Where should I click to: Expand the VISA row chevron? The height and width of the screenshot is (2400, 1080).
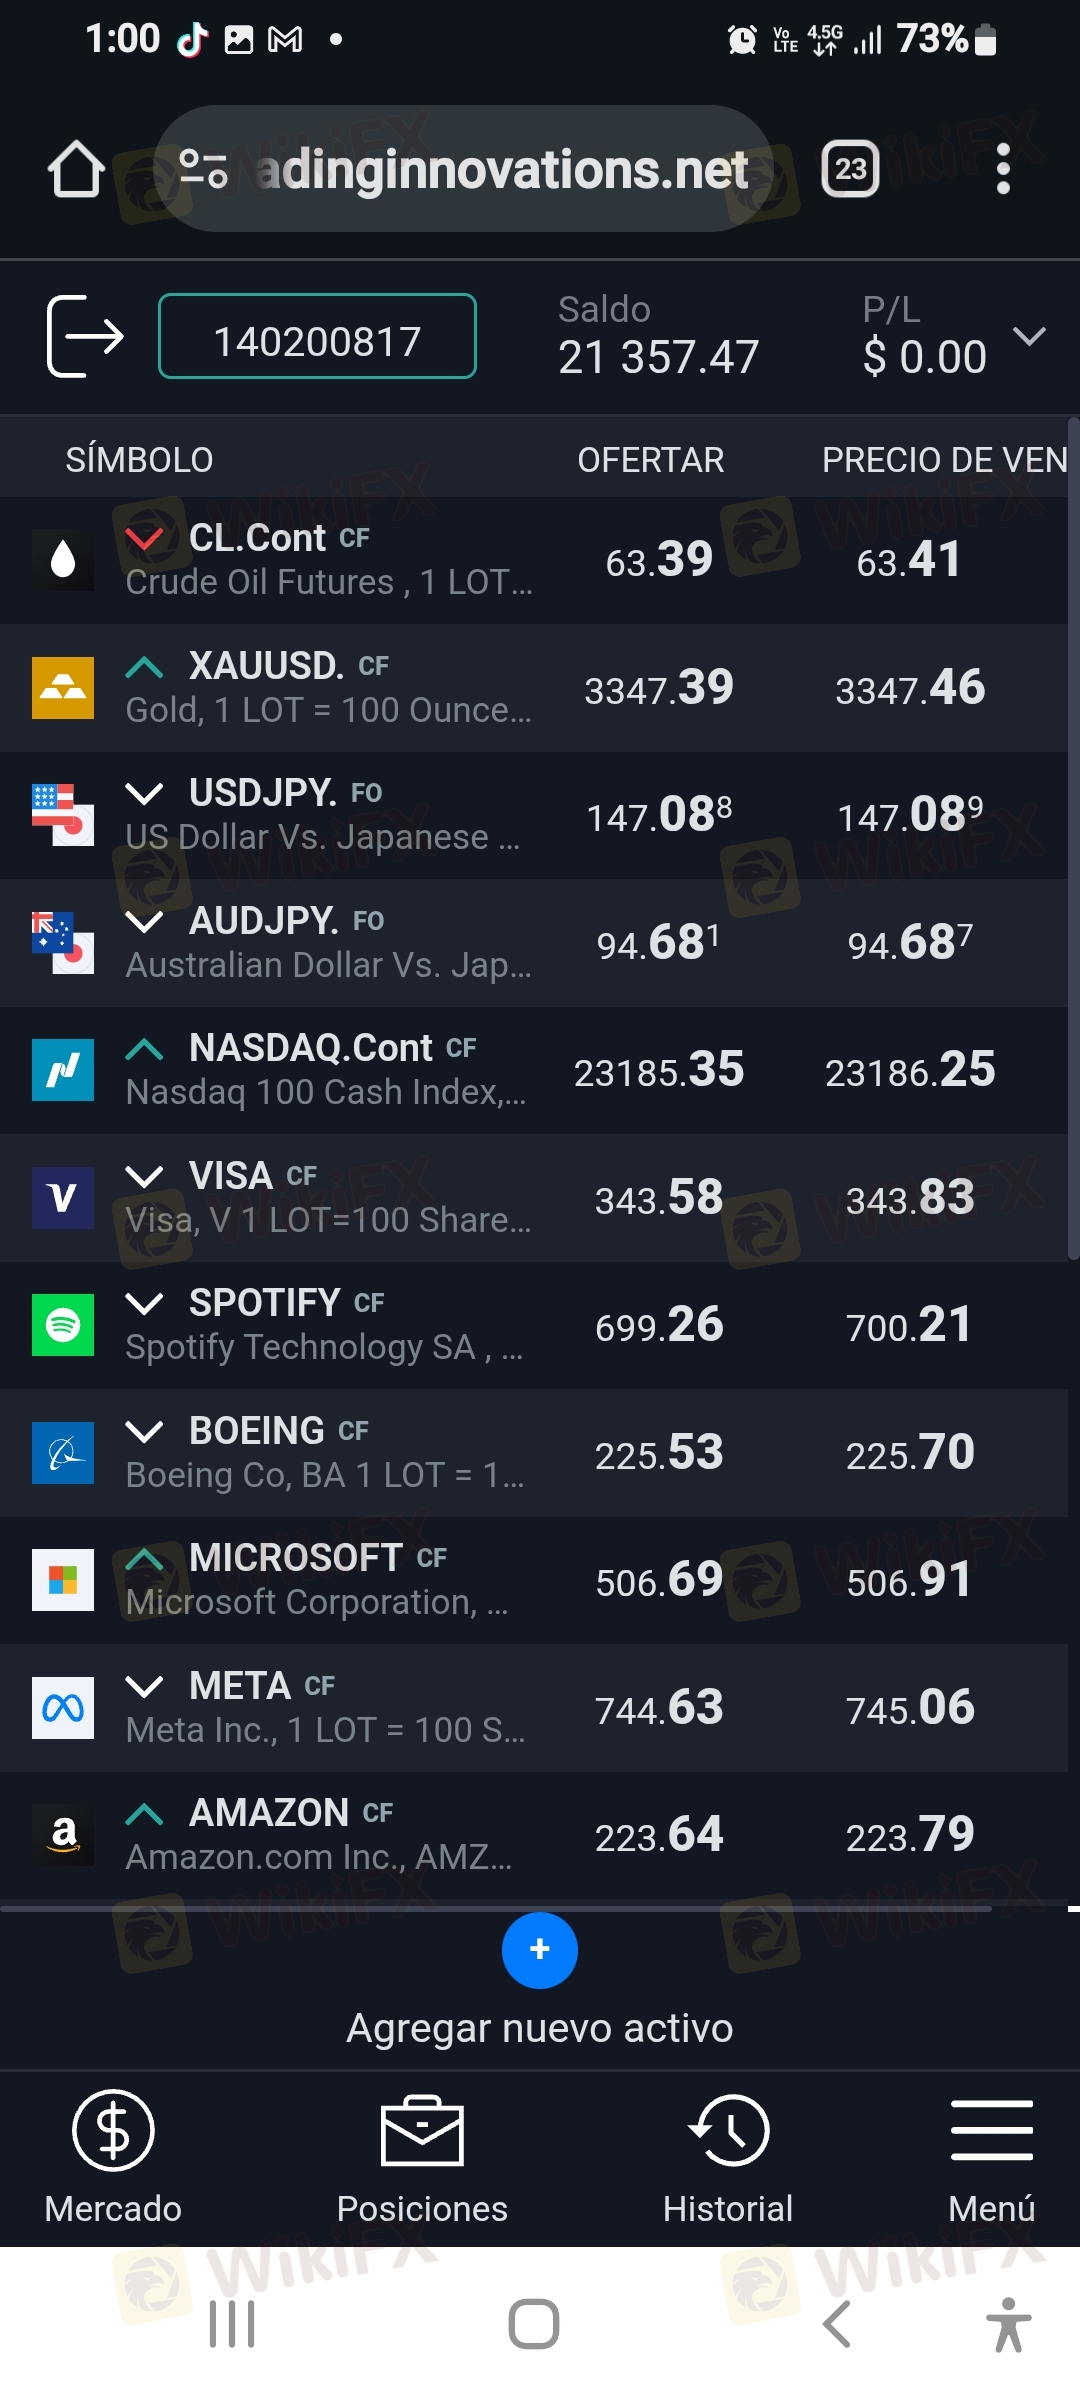pyautogui.click(x=145, y=1176)
